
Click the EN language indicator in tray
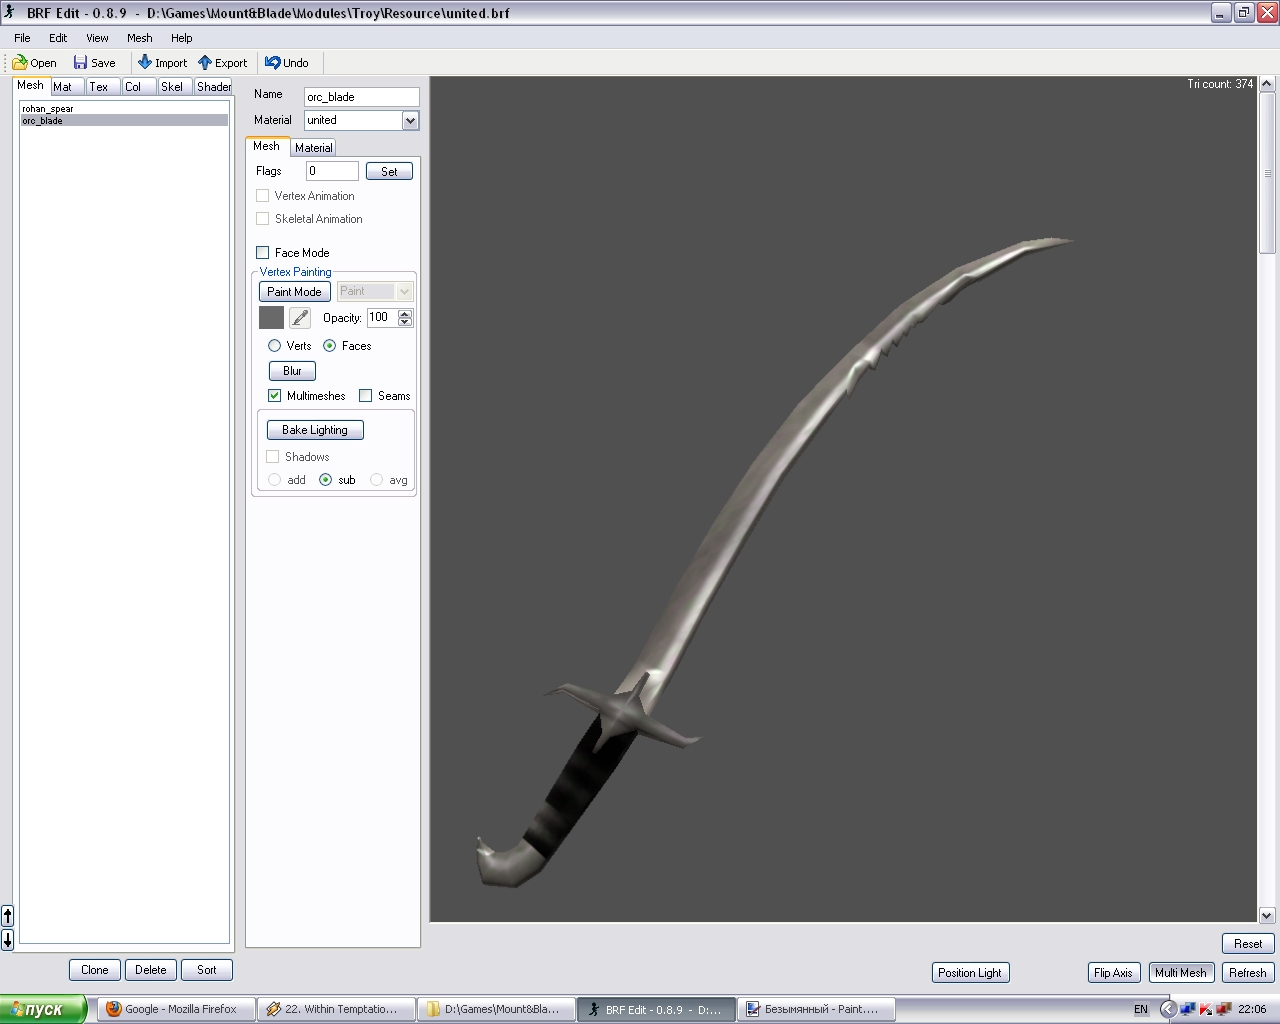point(1141,1009)
